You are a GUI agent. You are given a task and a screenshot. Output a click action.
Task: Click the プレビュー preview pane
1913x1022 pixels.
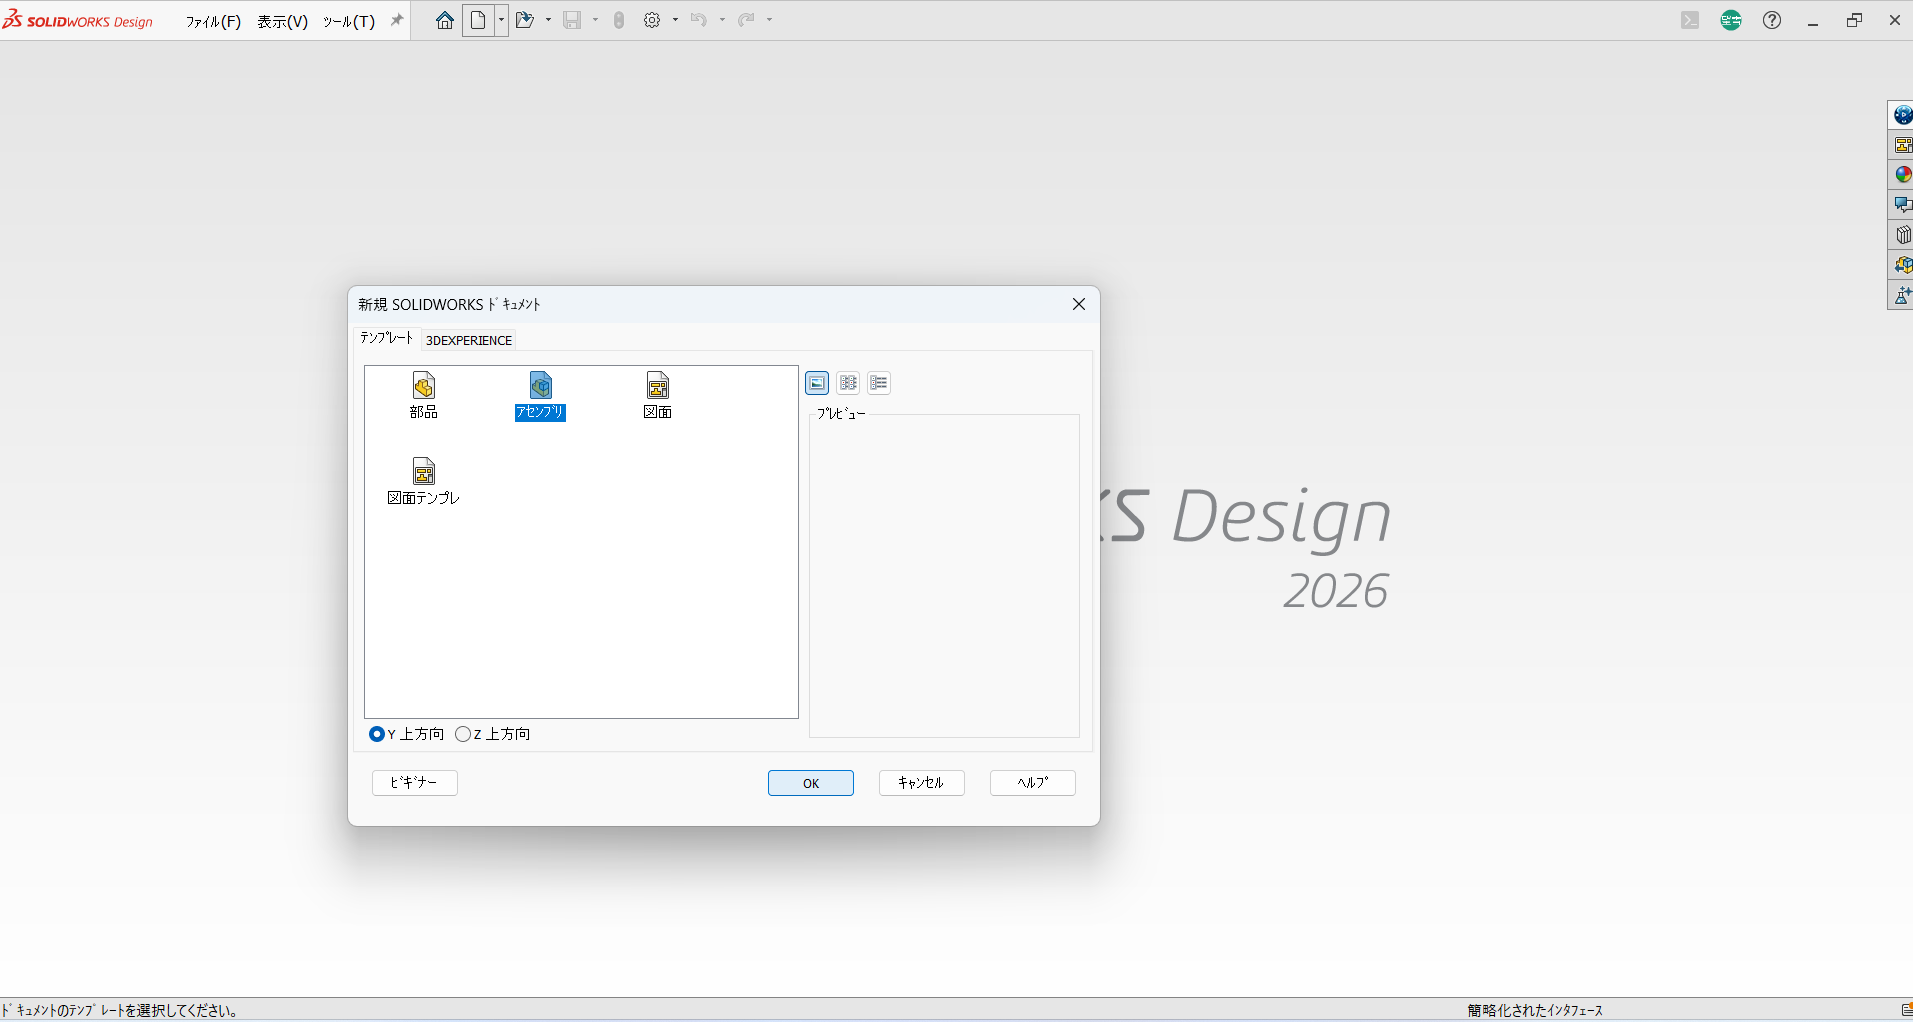coord(944,576)
